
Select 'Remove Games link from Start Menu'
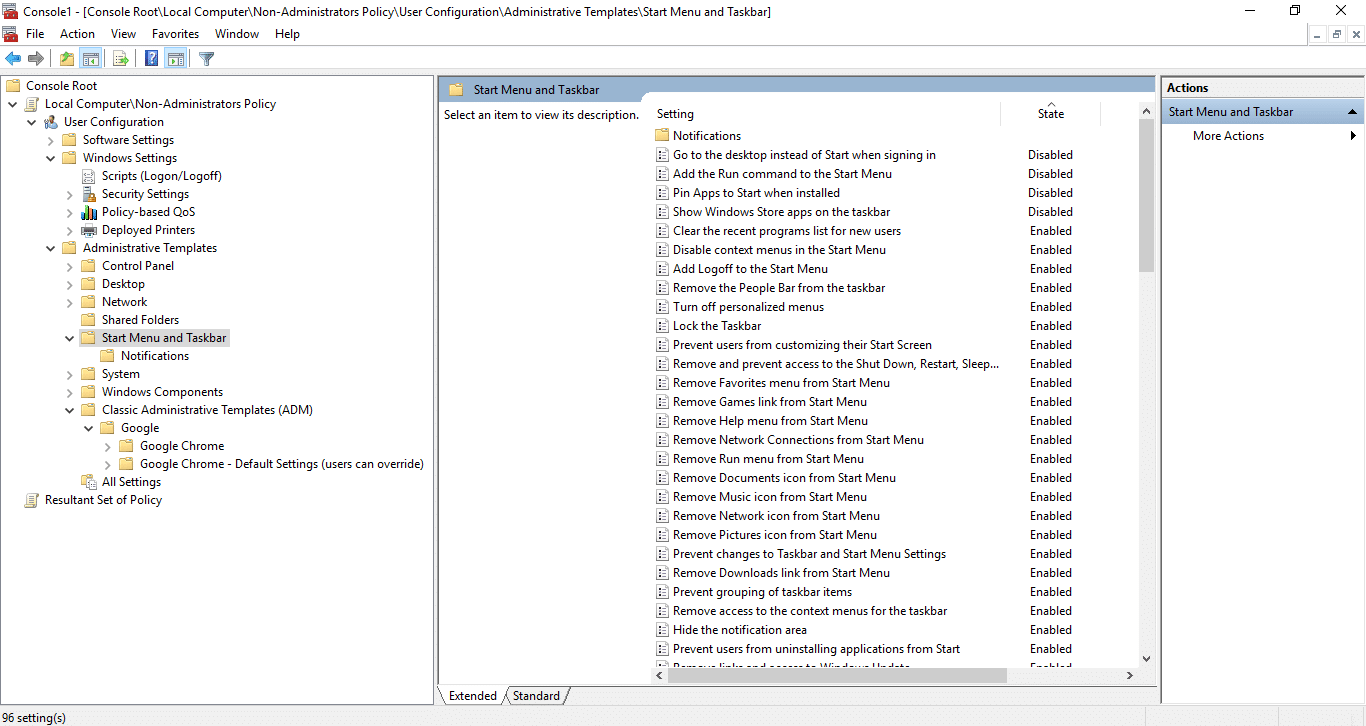(x=770, y=402)
